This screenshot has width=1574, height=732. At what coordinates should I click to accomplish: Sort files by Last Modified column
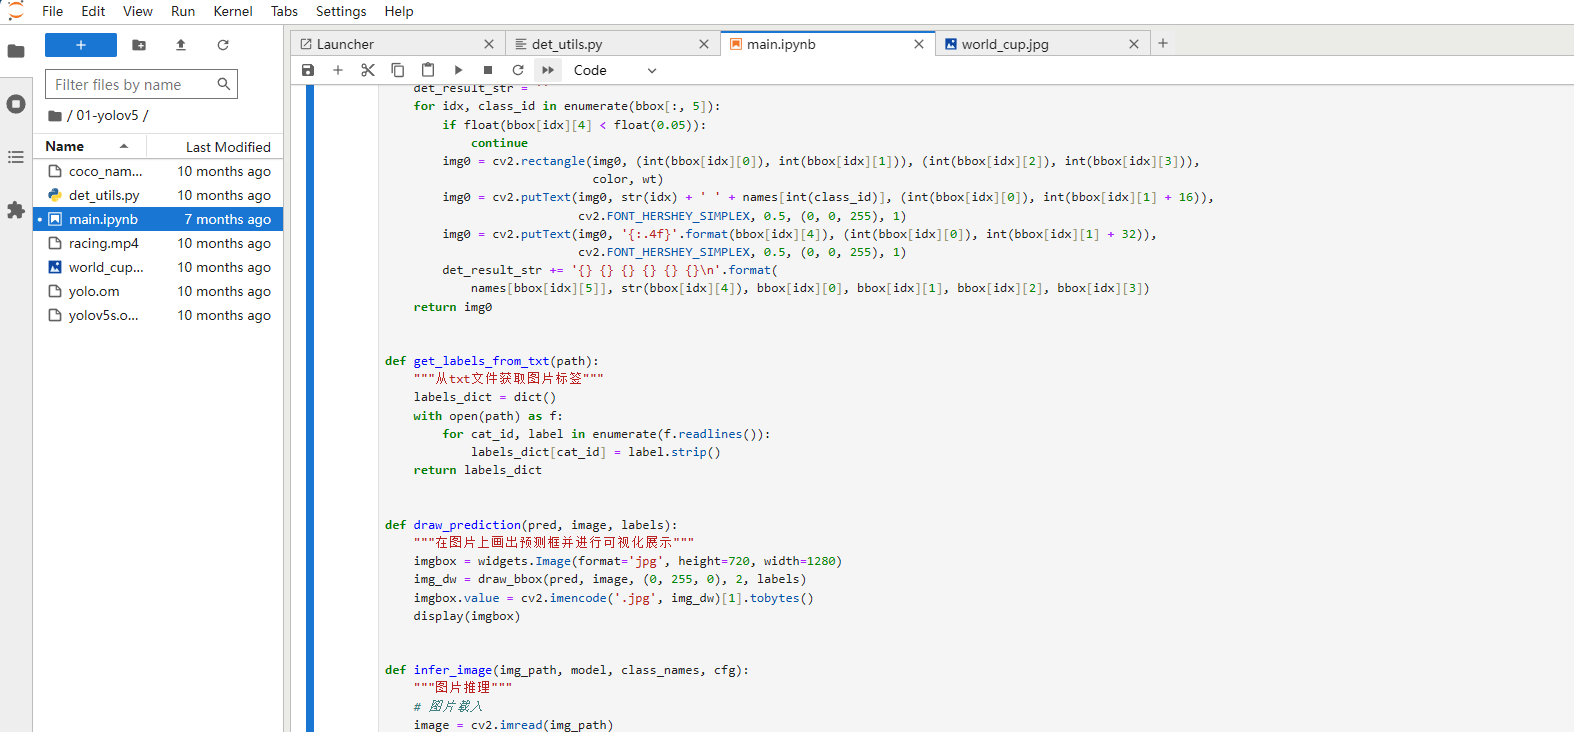(x=215, y=147)
